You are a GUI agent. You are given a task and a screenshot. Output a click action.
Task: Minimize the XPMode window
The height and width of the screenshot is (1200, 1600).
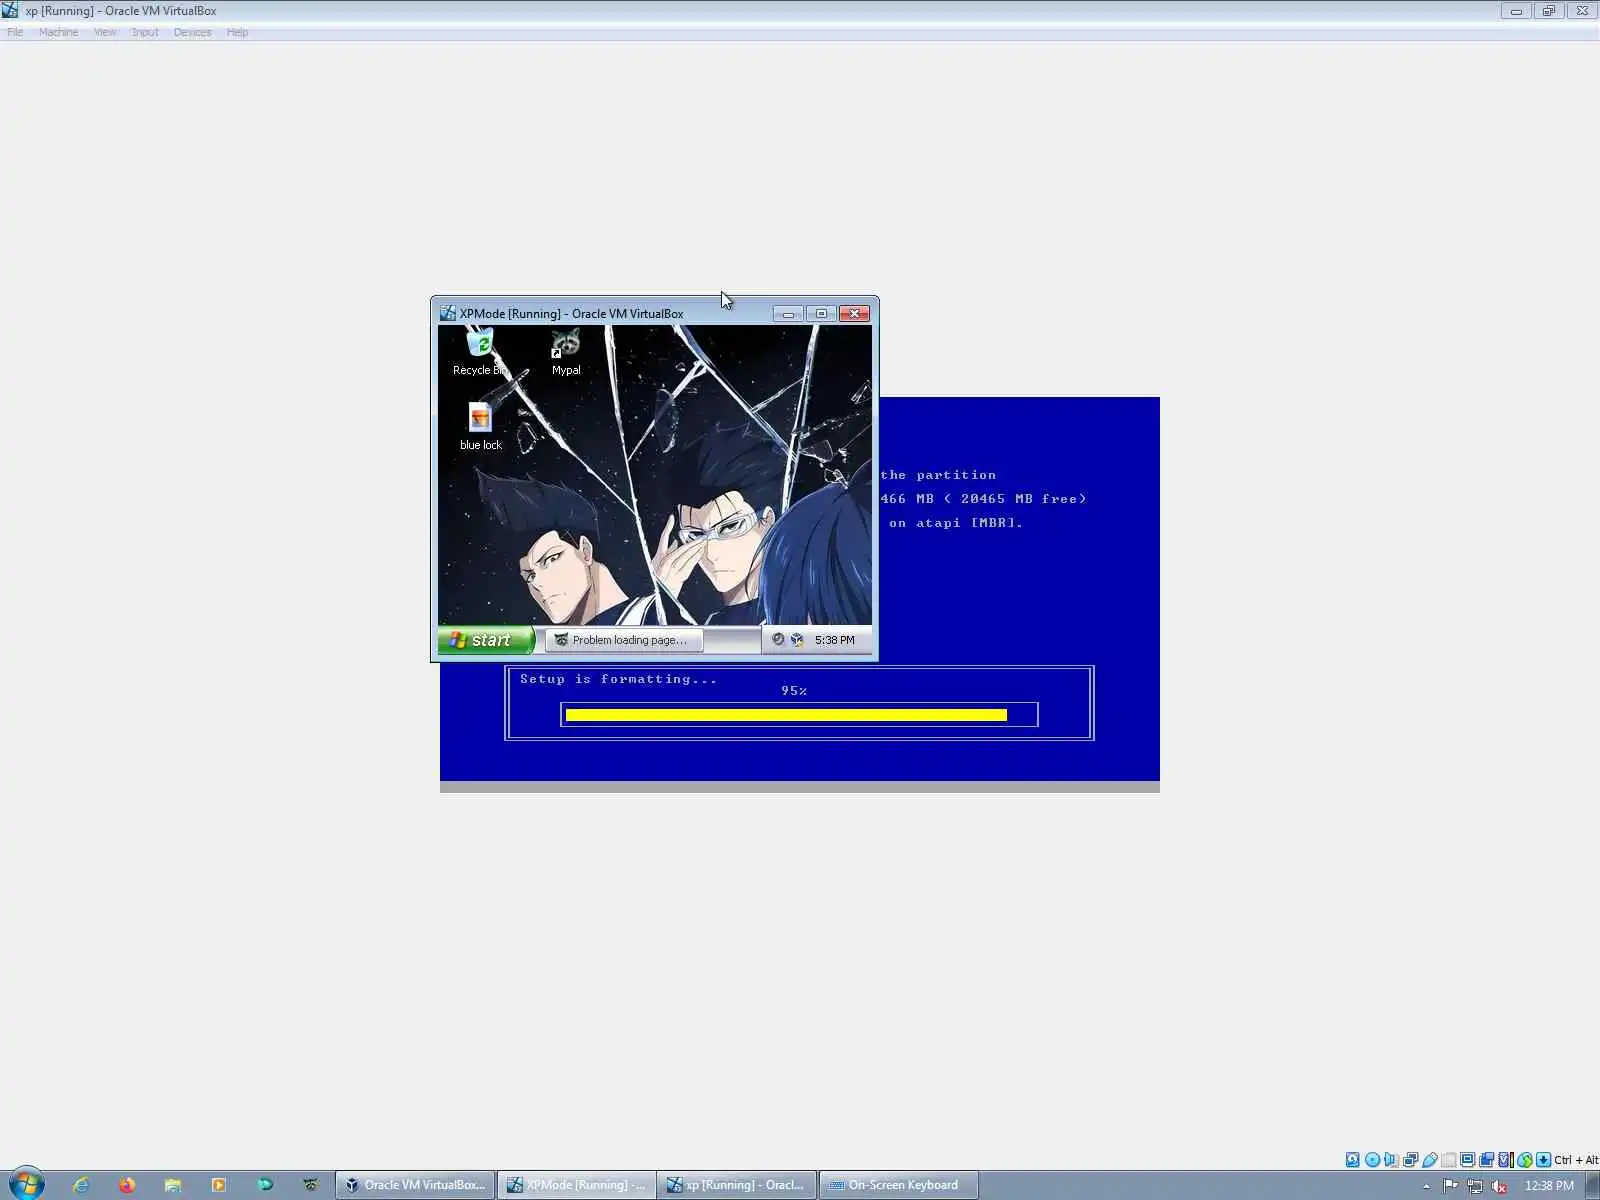coord(788,314)
